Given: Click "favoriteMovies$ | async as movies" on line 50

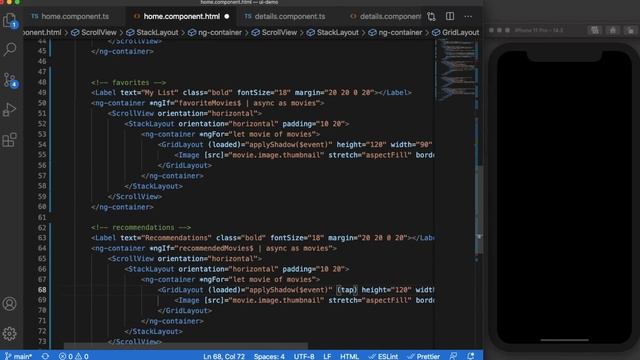Looking at the screenshot, I should point(249,103).
